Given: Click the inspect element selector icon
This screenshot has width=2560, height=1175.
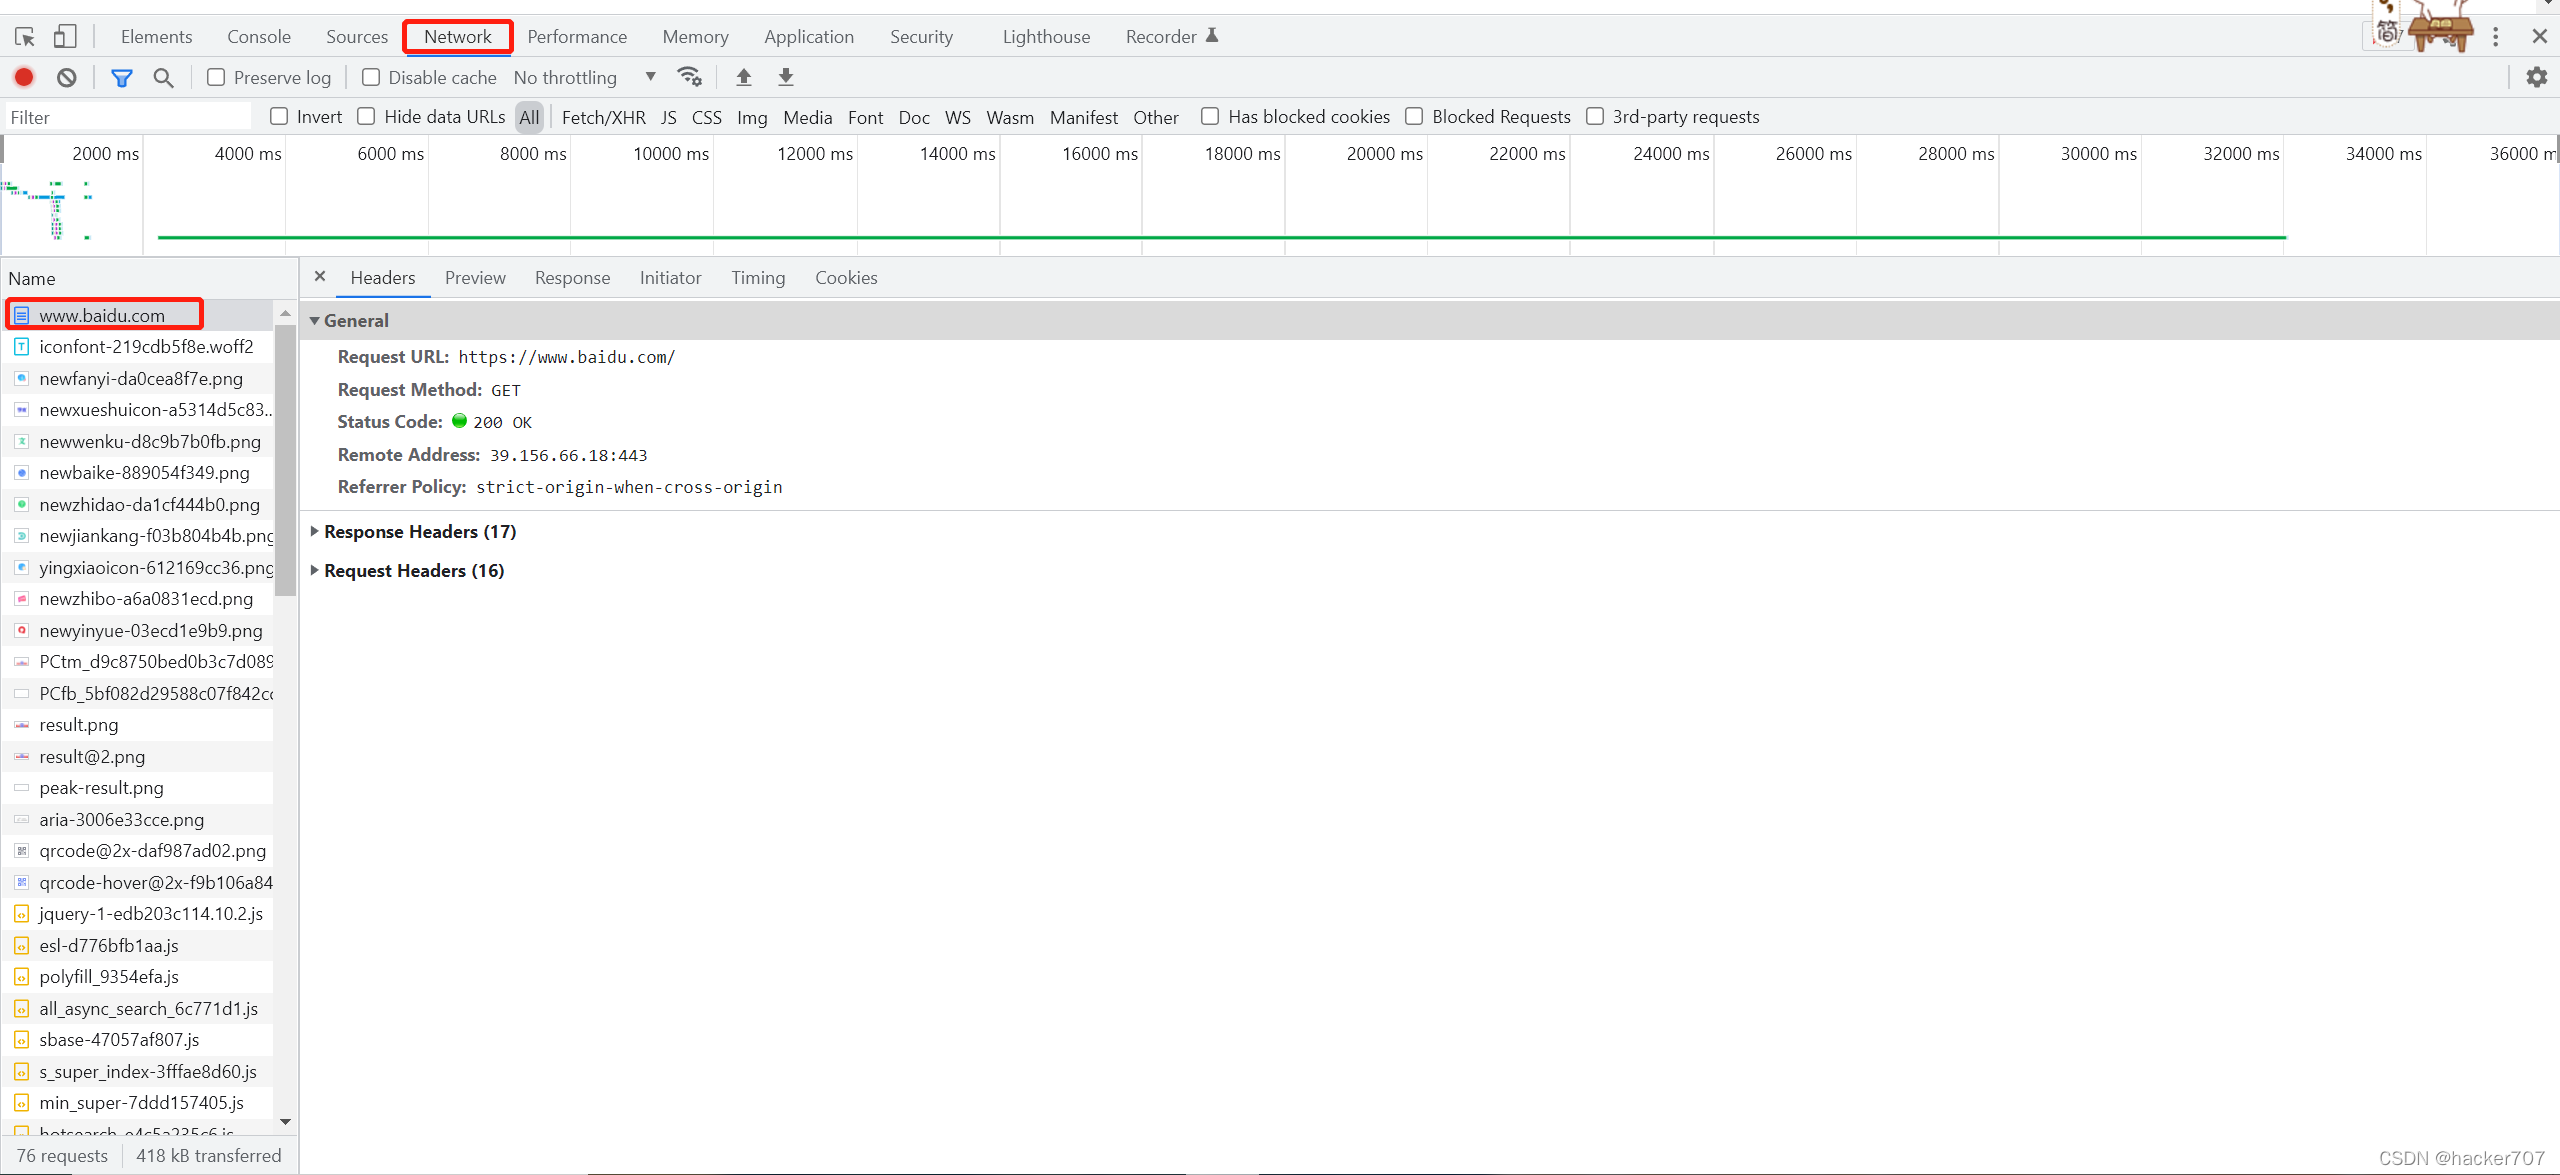Looking at the screenshot, I should (25, 37).
